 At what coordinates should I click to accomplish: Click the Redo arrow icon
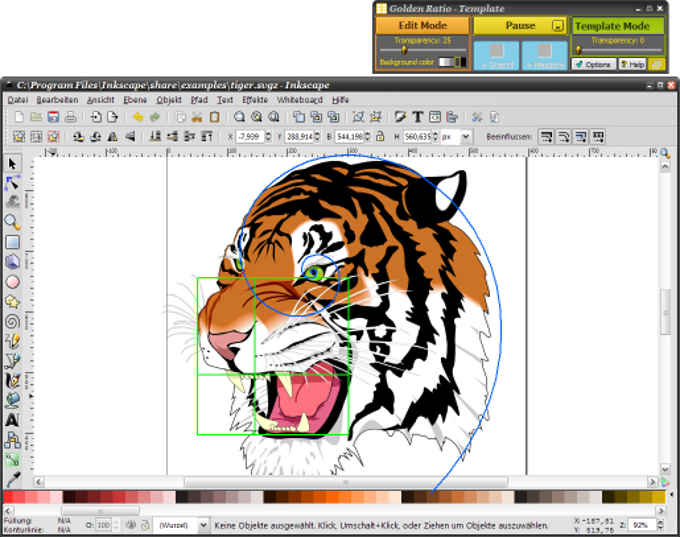tap(155, 117)
